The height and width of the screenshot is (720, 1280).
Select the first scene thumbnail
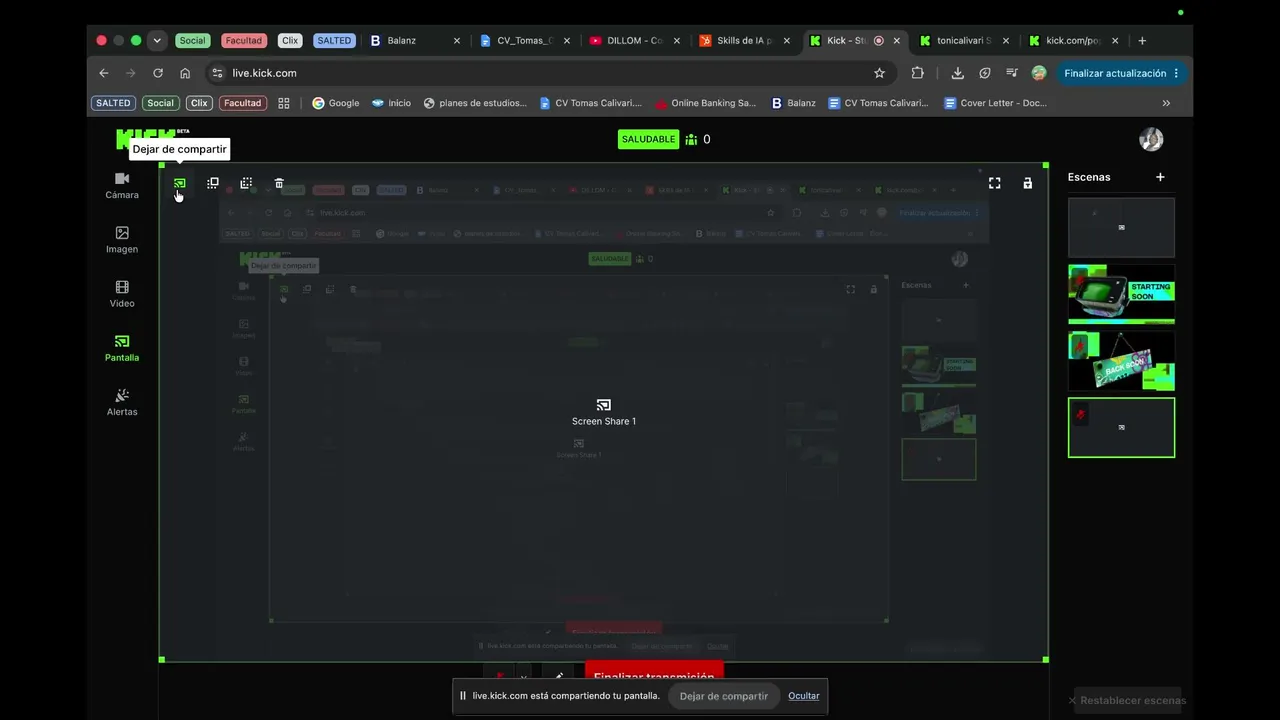click(1121, 227)
